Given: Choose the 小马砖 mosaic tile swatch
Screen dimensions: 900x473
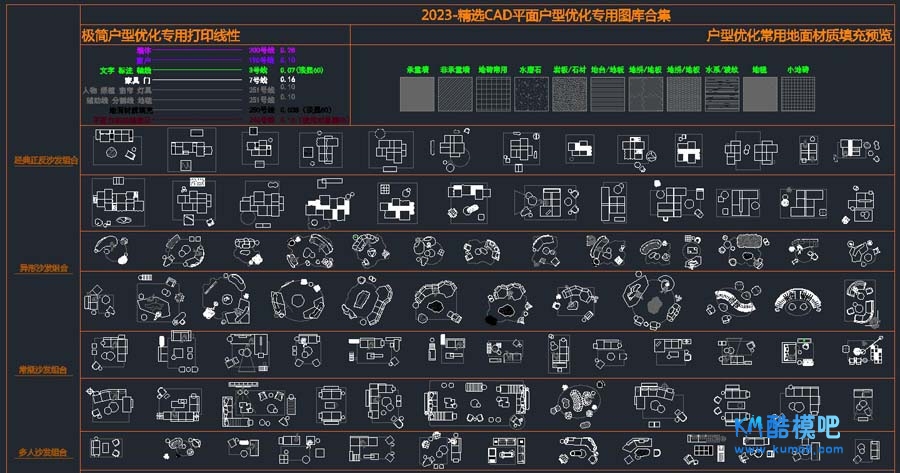Looking at the screenshot, I should click(798, 95).
